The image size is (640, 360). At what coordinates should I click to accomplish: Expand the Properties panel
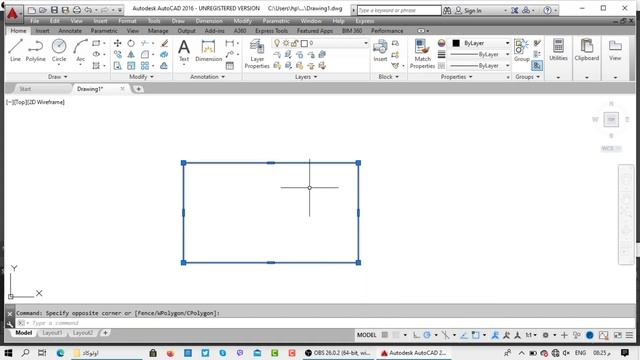(x=456, y=77)
